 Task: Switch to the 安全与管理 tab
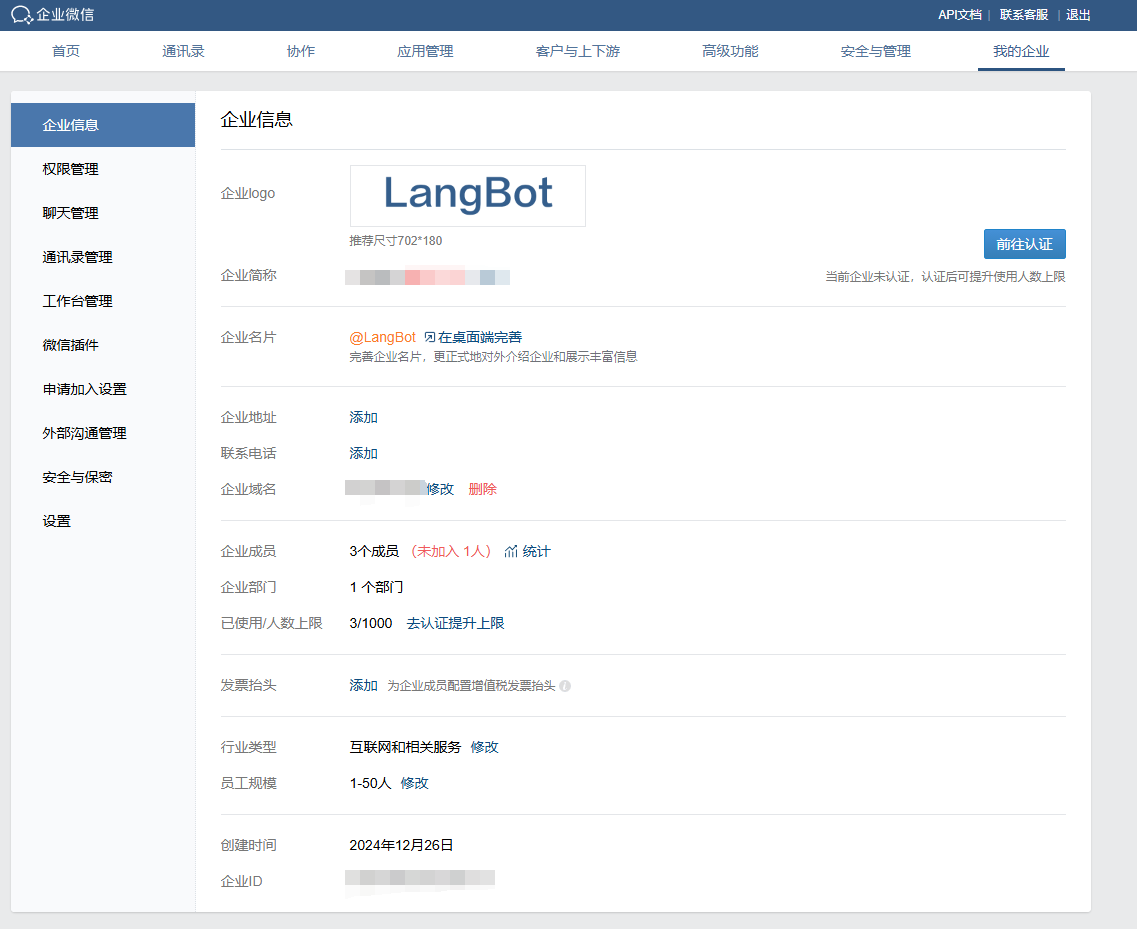[x=874, y=51]
